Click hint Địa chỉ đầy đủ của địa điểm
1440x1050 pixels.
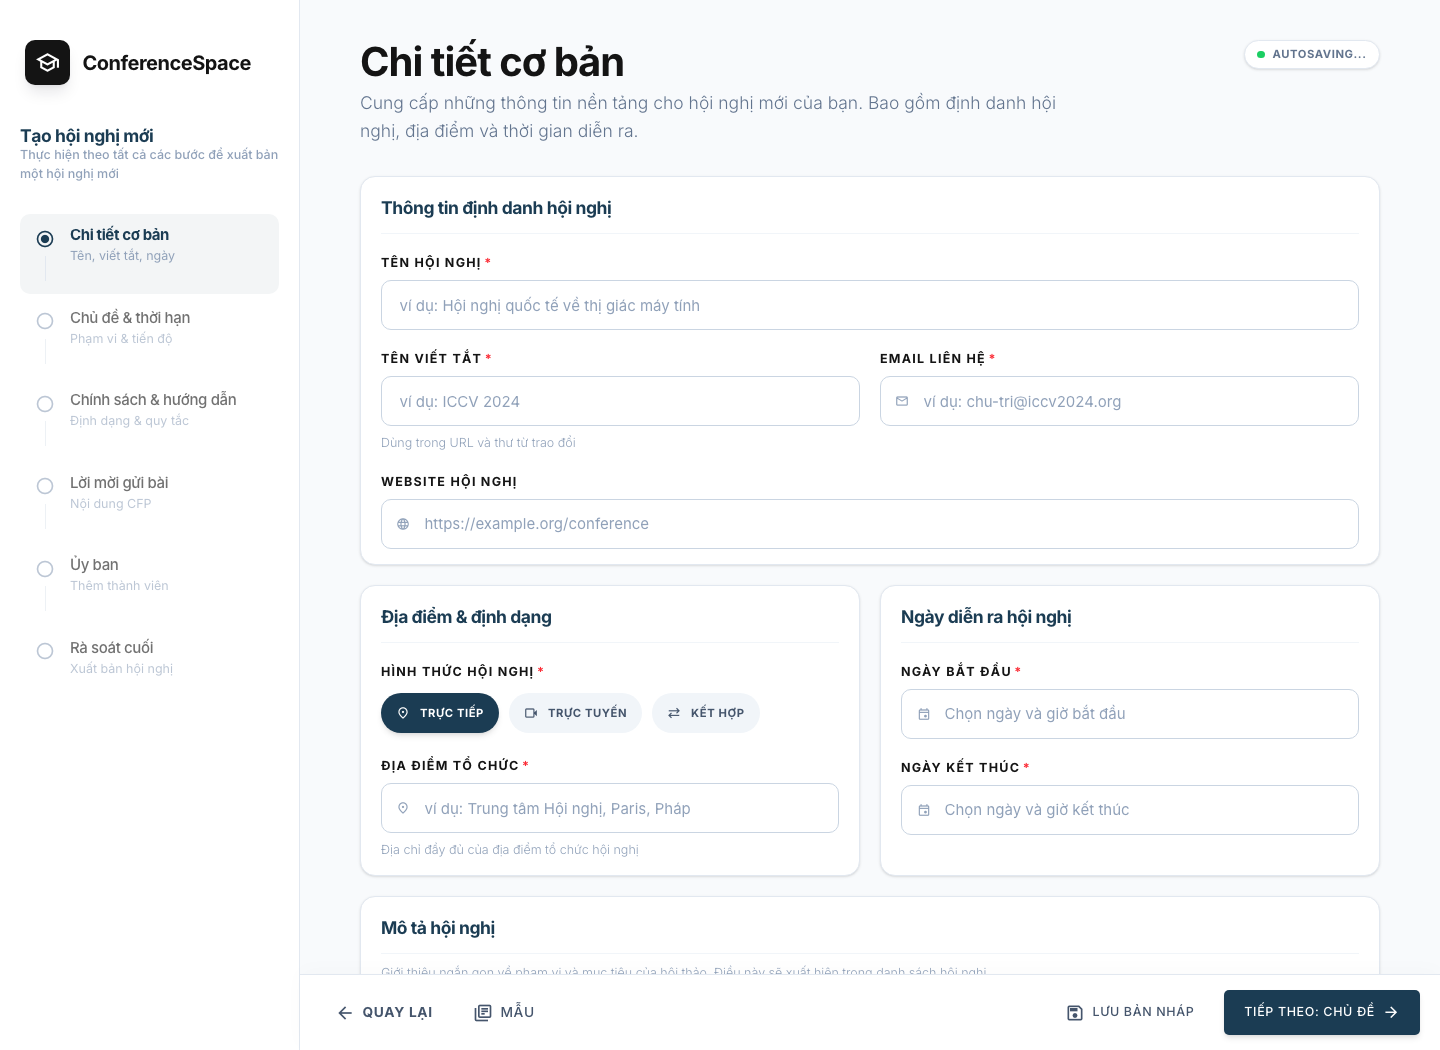click(x=510, y=850)
